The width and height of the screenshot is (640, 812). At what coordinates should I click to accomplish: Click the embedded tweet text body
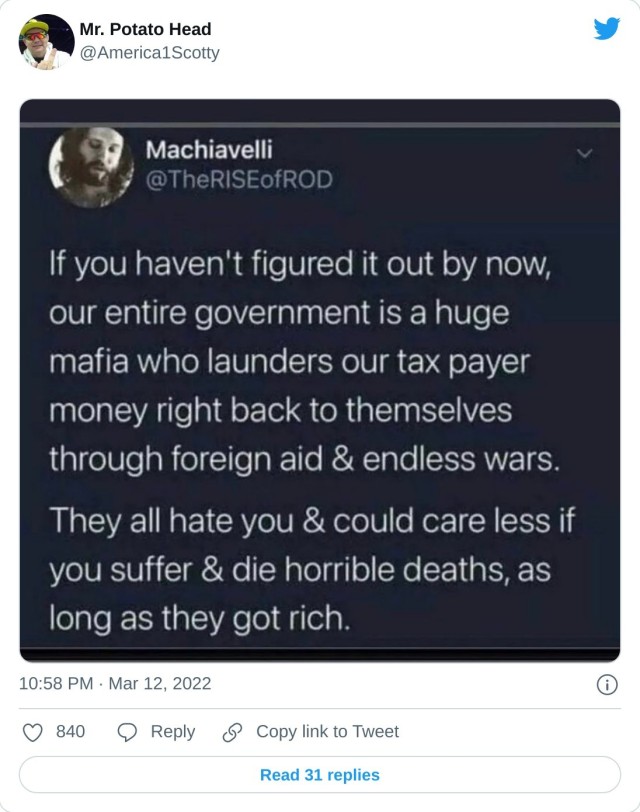tap(312, 441)
